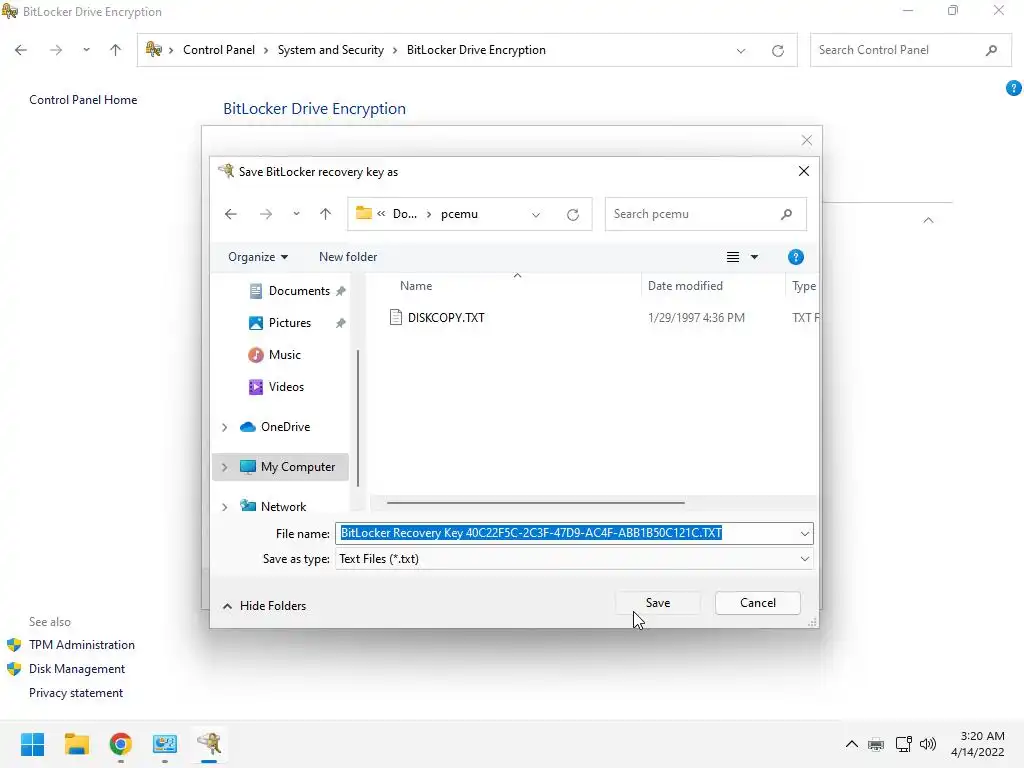Screen dimensions: 1024x768
Task: Go up one folder level in save dialog
Action: 325,214
